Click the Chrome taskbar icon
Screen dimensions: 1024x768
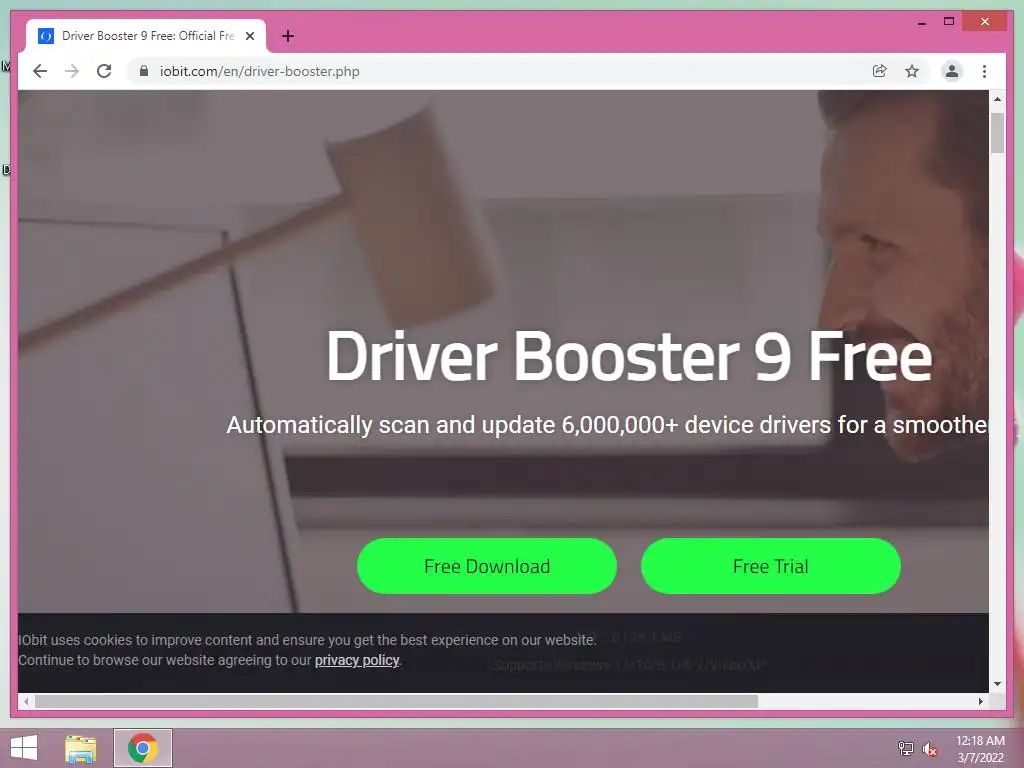pyautogui.click(x=143, y=748)
